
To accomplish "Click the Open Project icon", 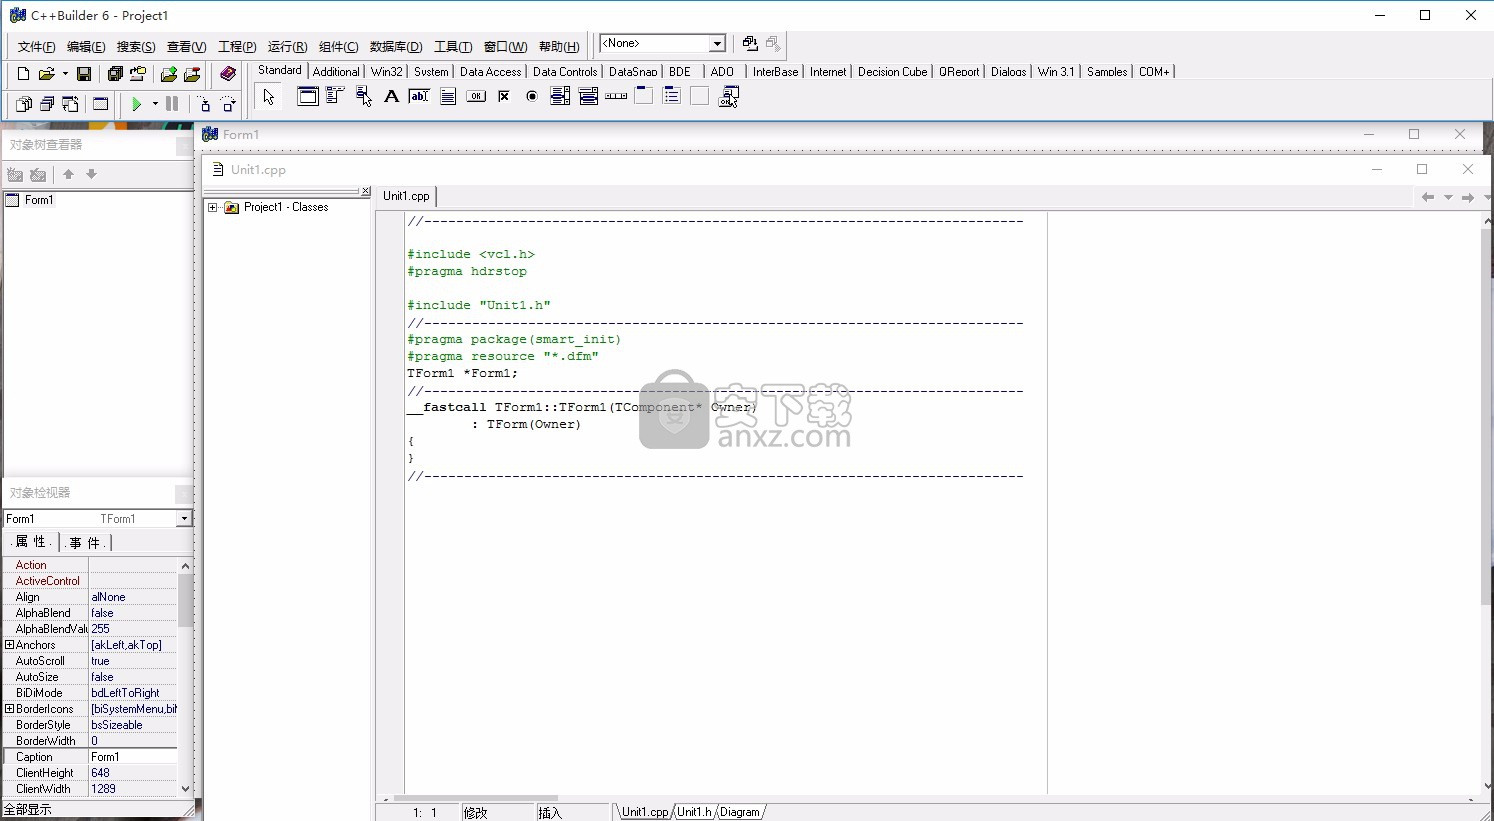I will [x=138, y=74].
